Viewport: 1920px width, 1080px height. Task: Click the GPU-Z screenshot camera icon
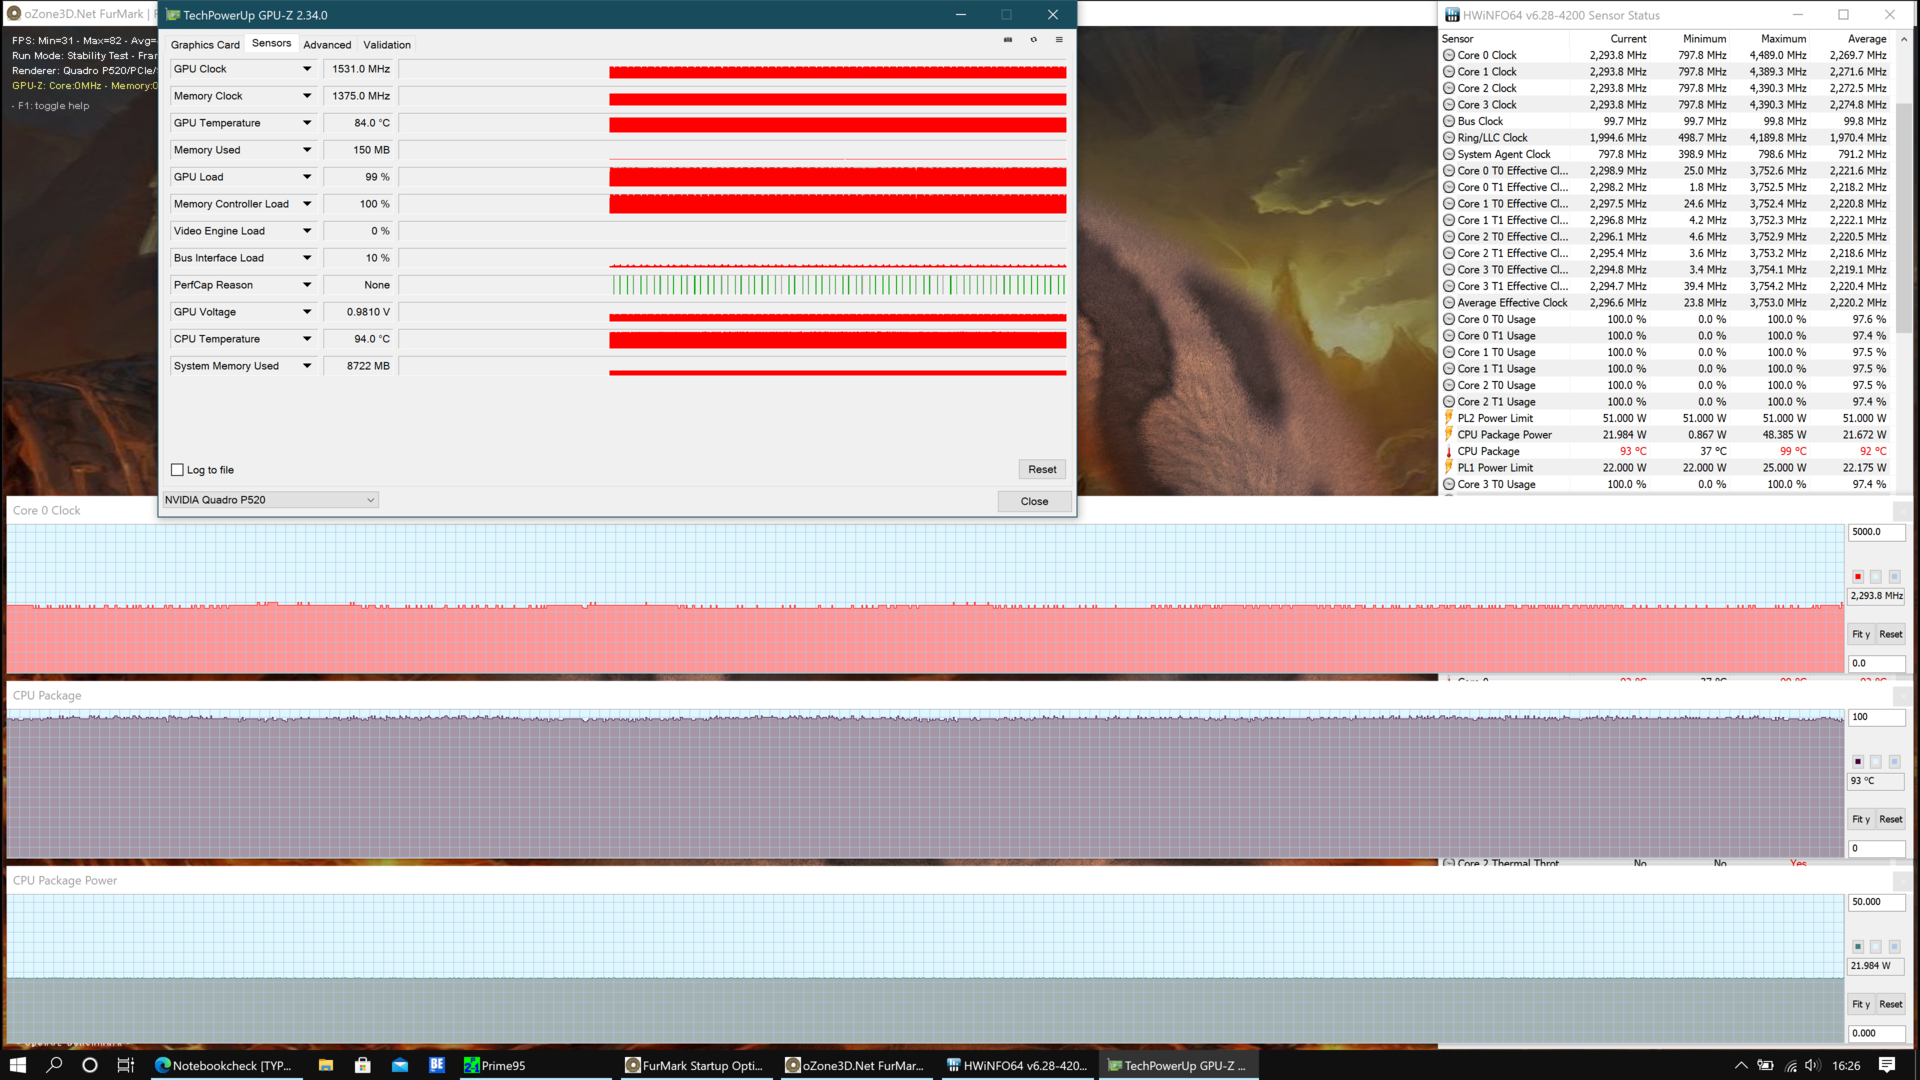[x=1007, y=40]
